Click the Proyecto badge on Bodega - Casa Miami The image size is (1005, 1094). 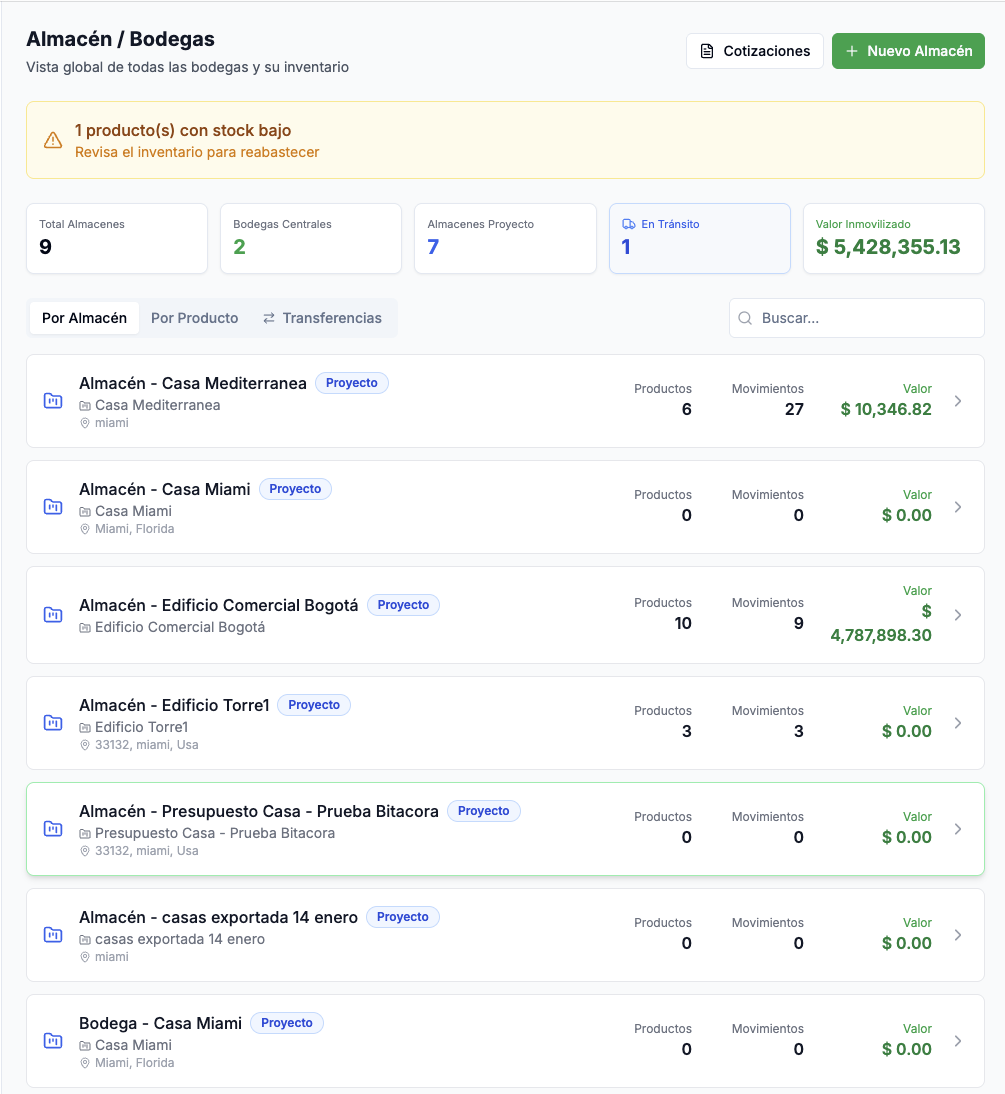coord(287,1023)
